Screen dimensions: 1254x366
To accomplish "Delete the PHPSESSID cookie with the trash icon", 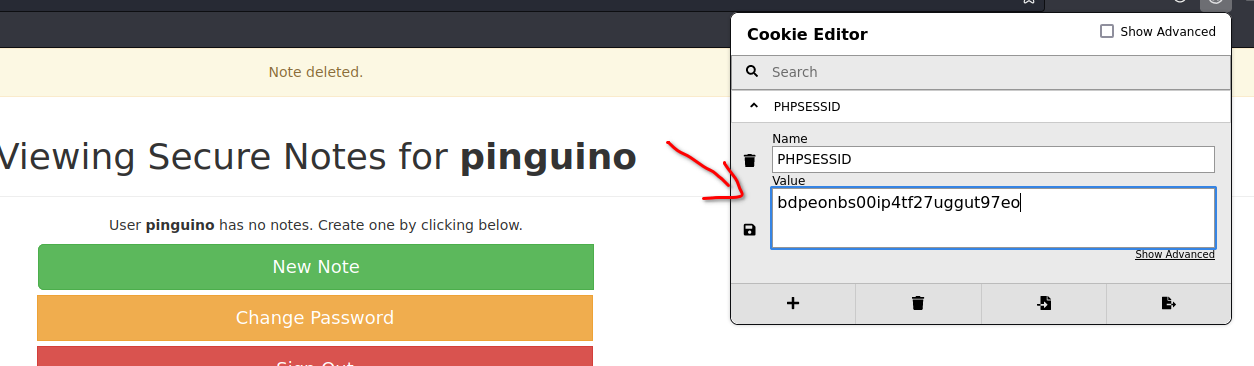I will pyautogui.click(x=750, y=161).
